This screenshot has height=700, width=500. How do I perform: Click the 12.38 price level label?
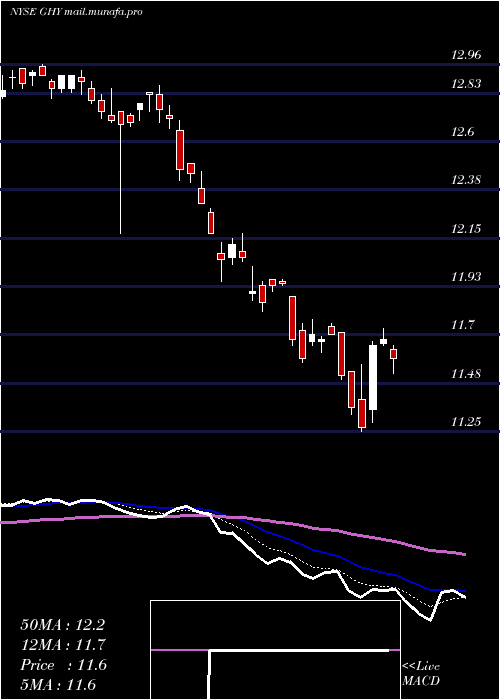pyautogui.click(x=466, y=180)
